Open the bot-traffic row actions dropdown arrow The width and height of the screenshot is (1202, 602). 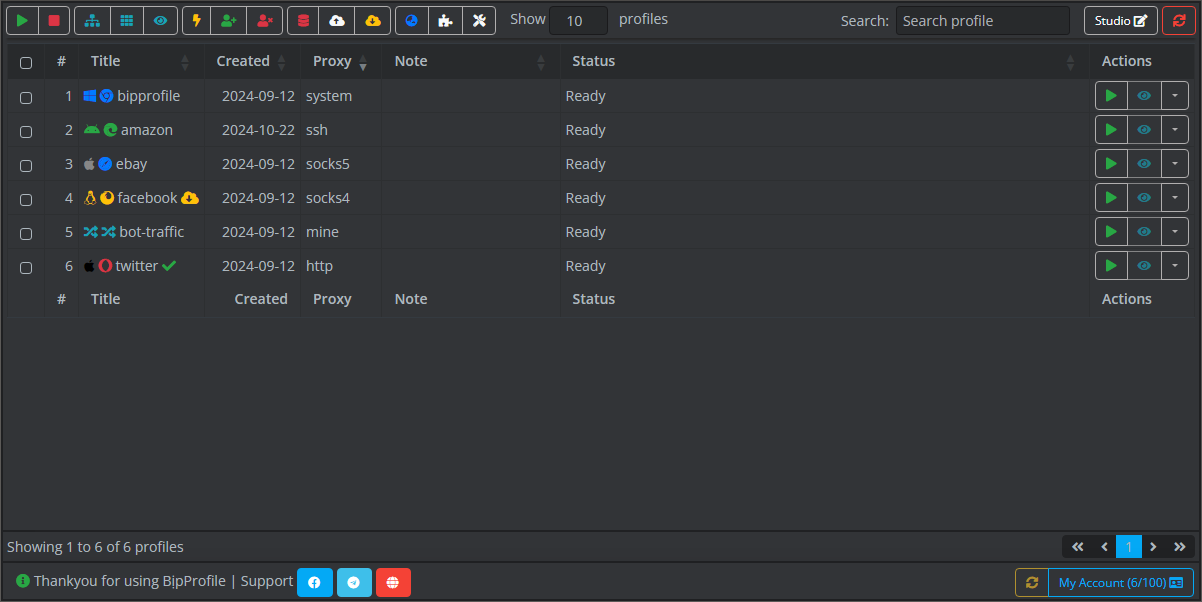point(1175,232)
